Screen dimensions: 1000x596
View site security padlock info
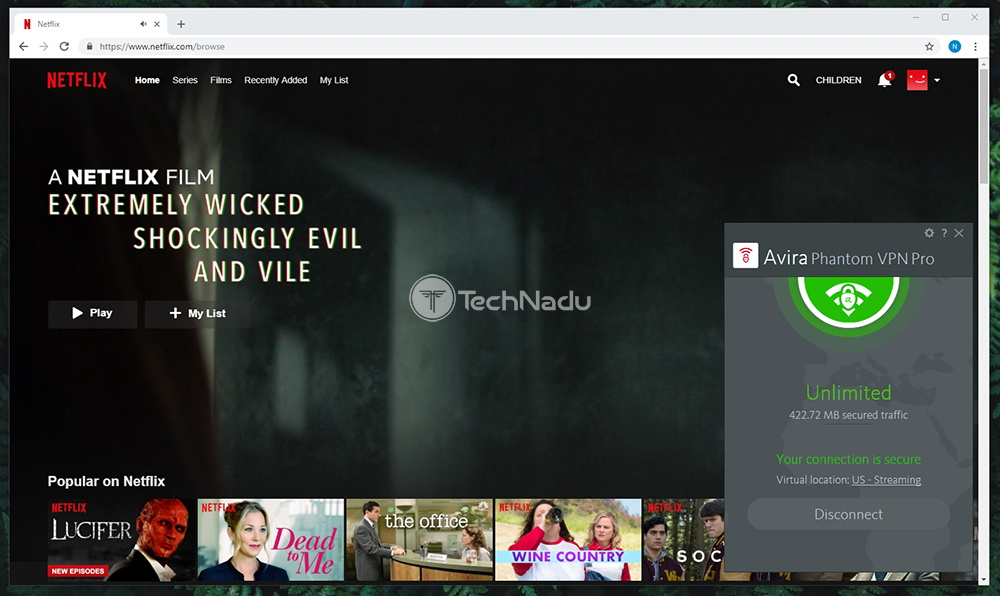(89, 47)
